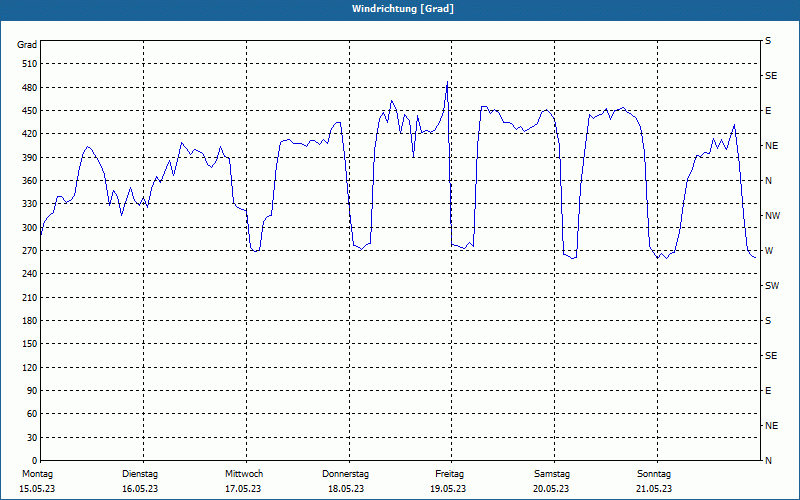Image resolution: width=800 pixels, height=500 pixels.
Task: Click the topmost "S" compass label
Action: (x=768, y=41)
